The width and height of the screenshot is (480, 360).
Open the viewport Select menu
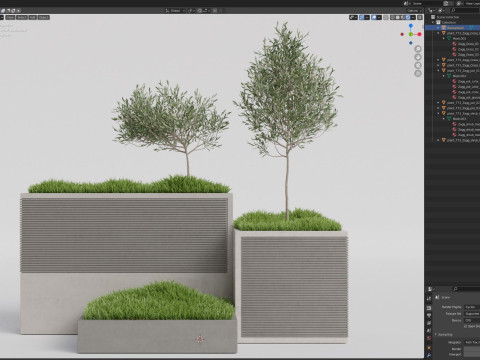[22, 17]
